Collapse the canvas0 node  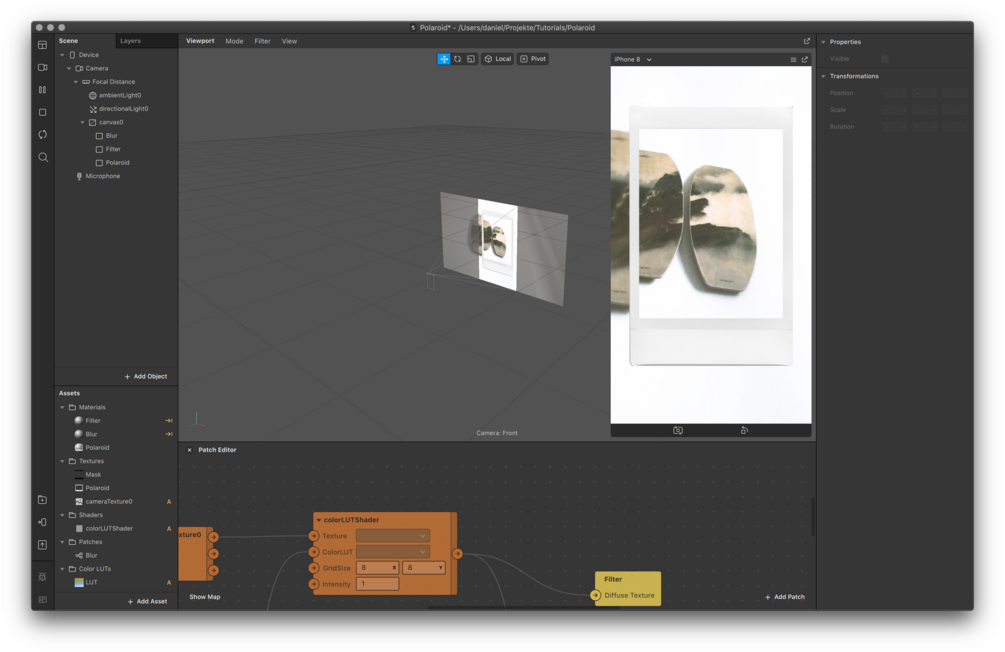pyautogui.click(x=83, y=122)
